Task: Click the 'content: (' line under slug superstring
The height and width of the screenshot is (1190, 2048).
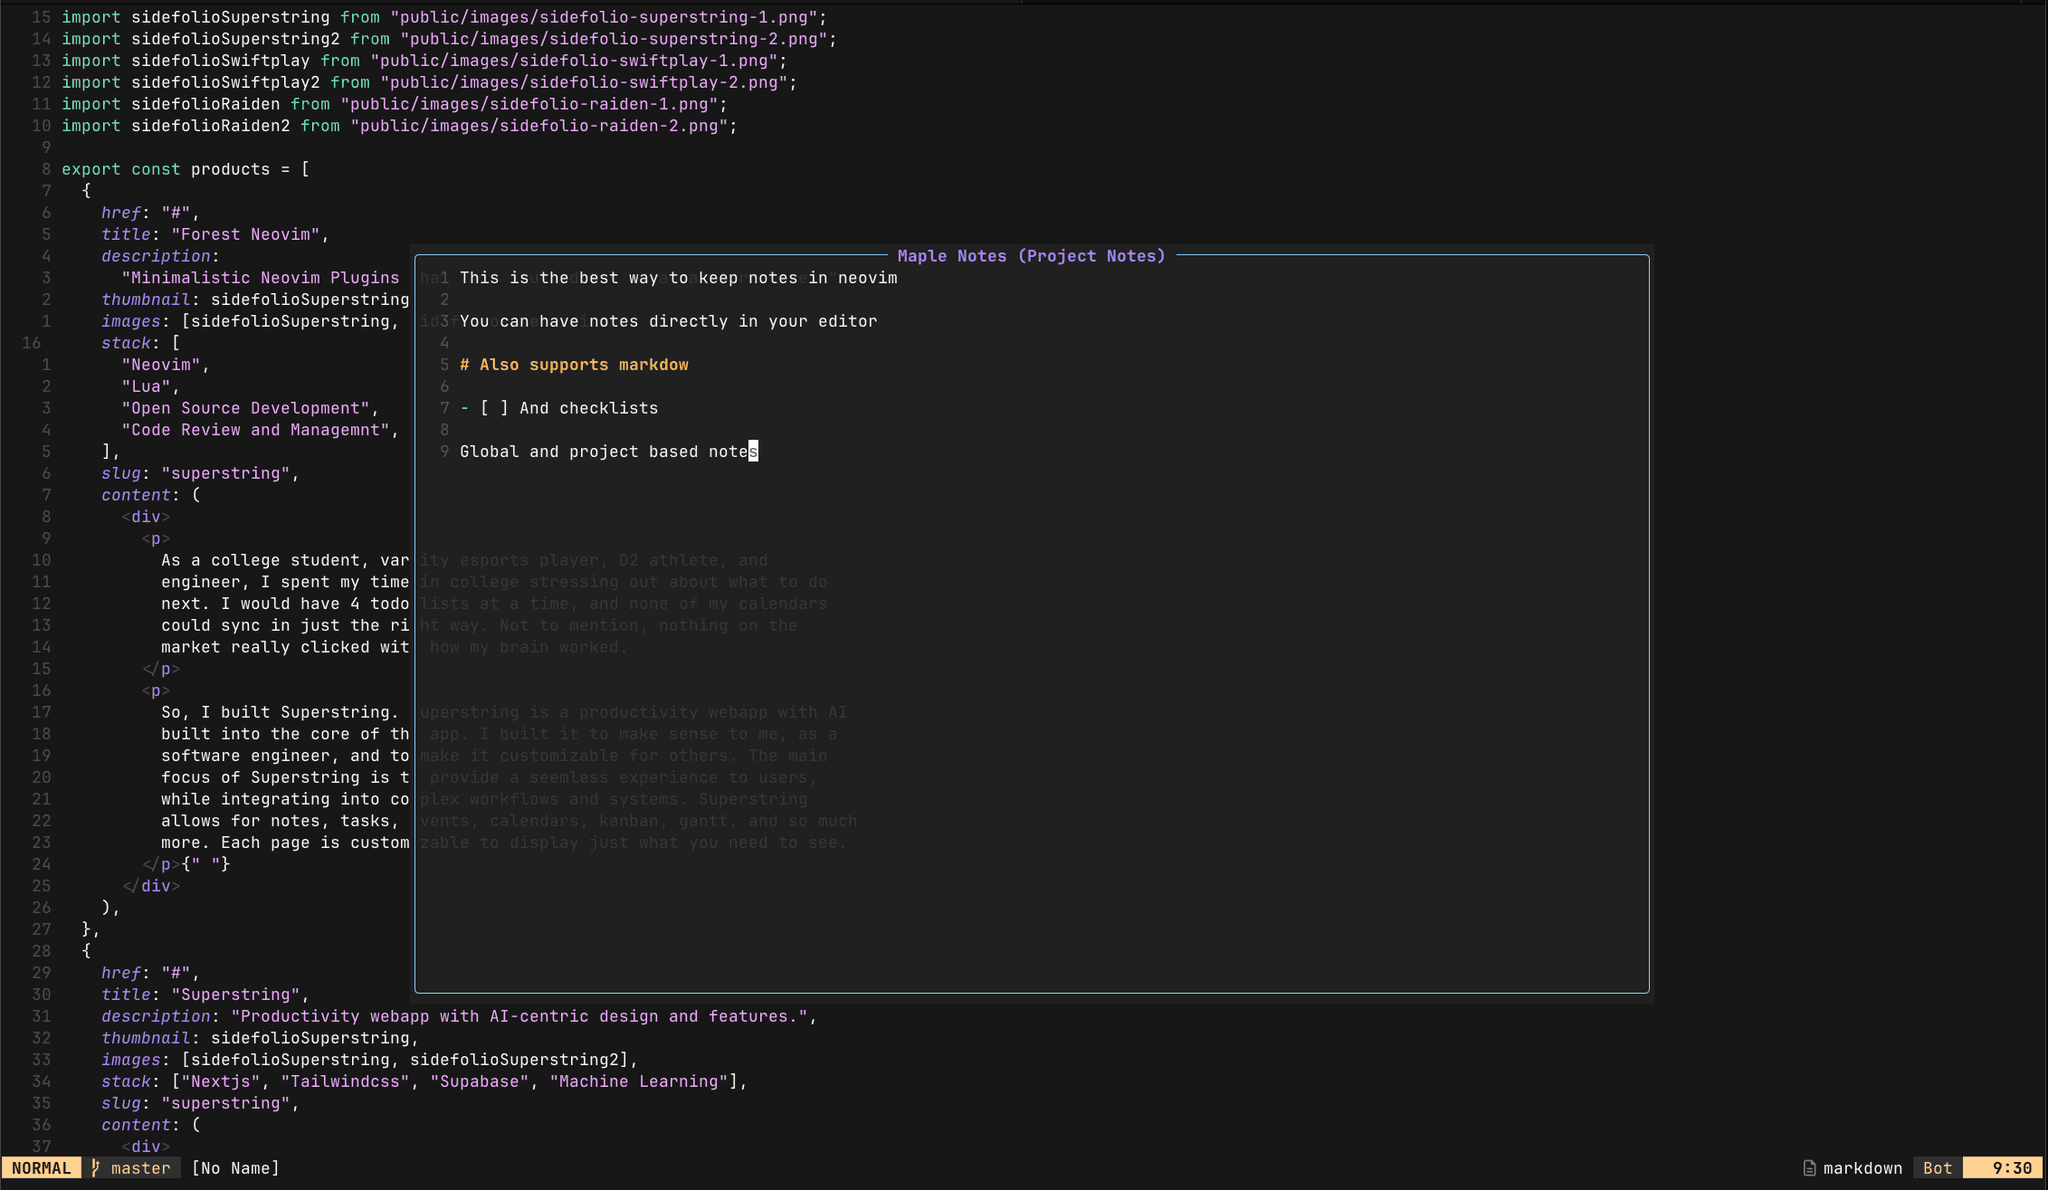Action: [150, 495]
